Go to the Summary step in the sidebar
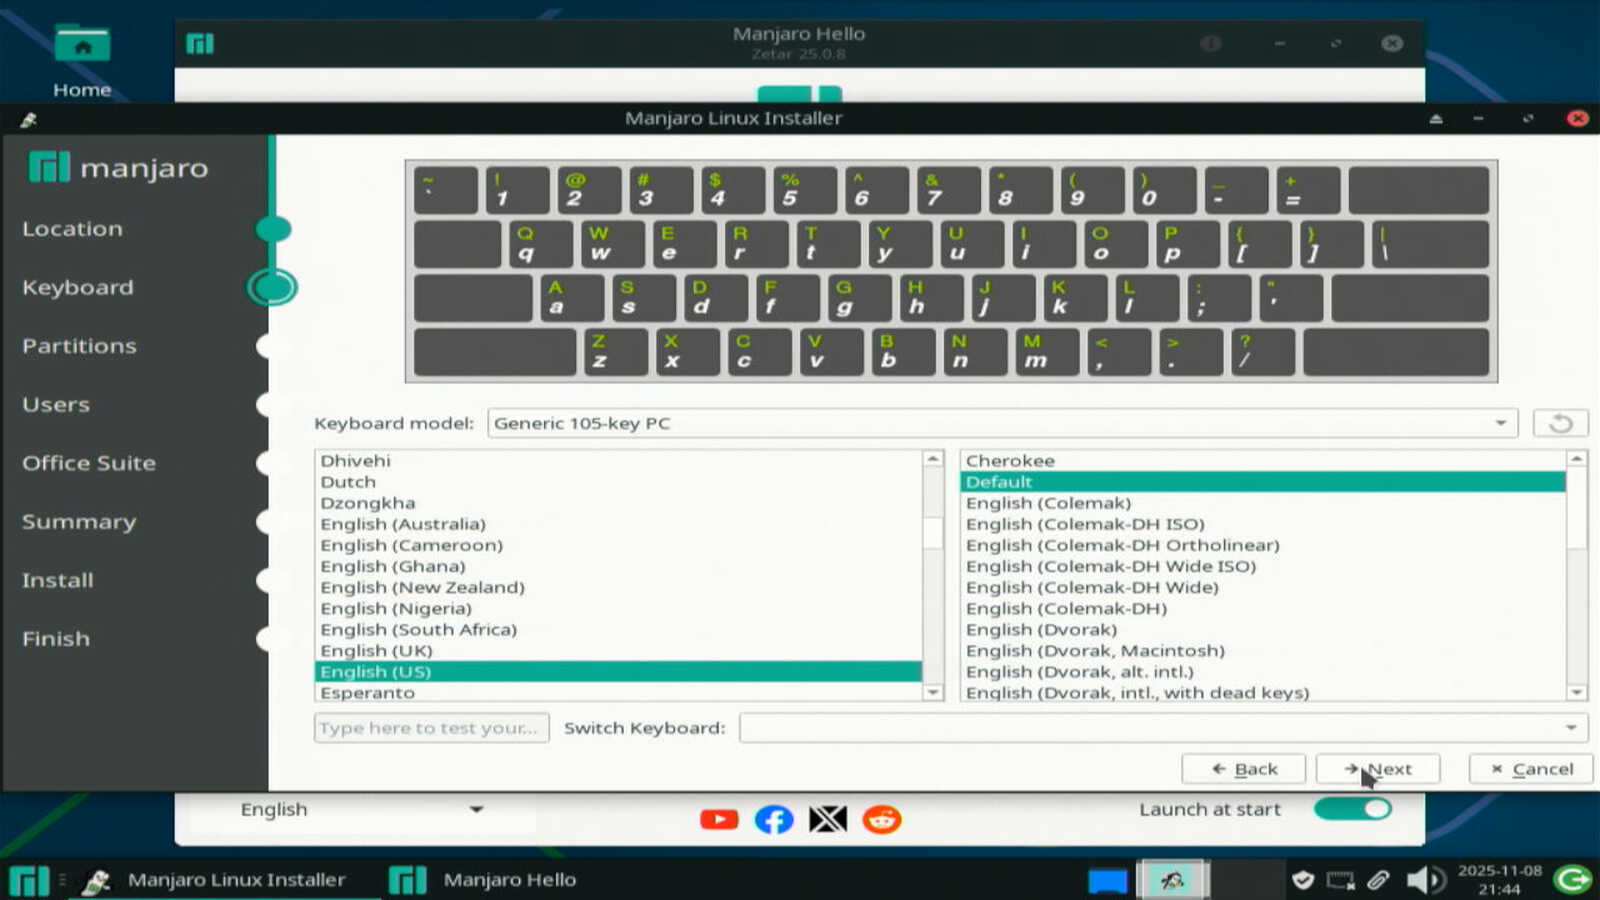Viewport: 1600px width, 900px height. click(79, 522)
